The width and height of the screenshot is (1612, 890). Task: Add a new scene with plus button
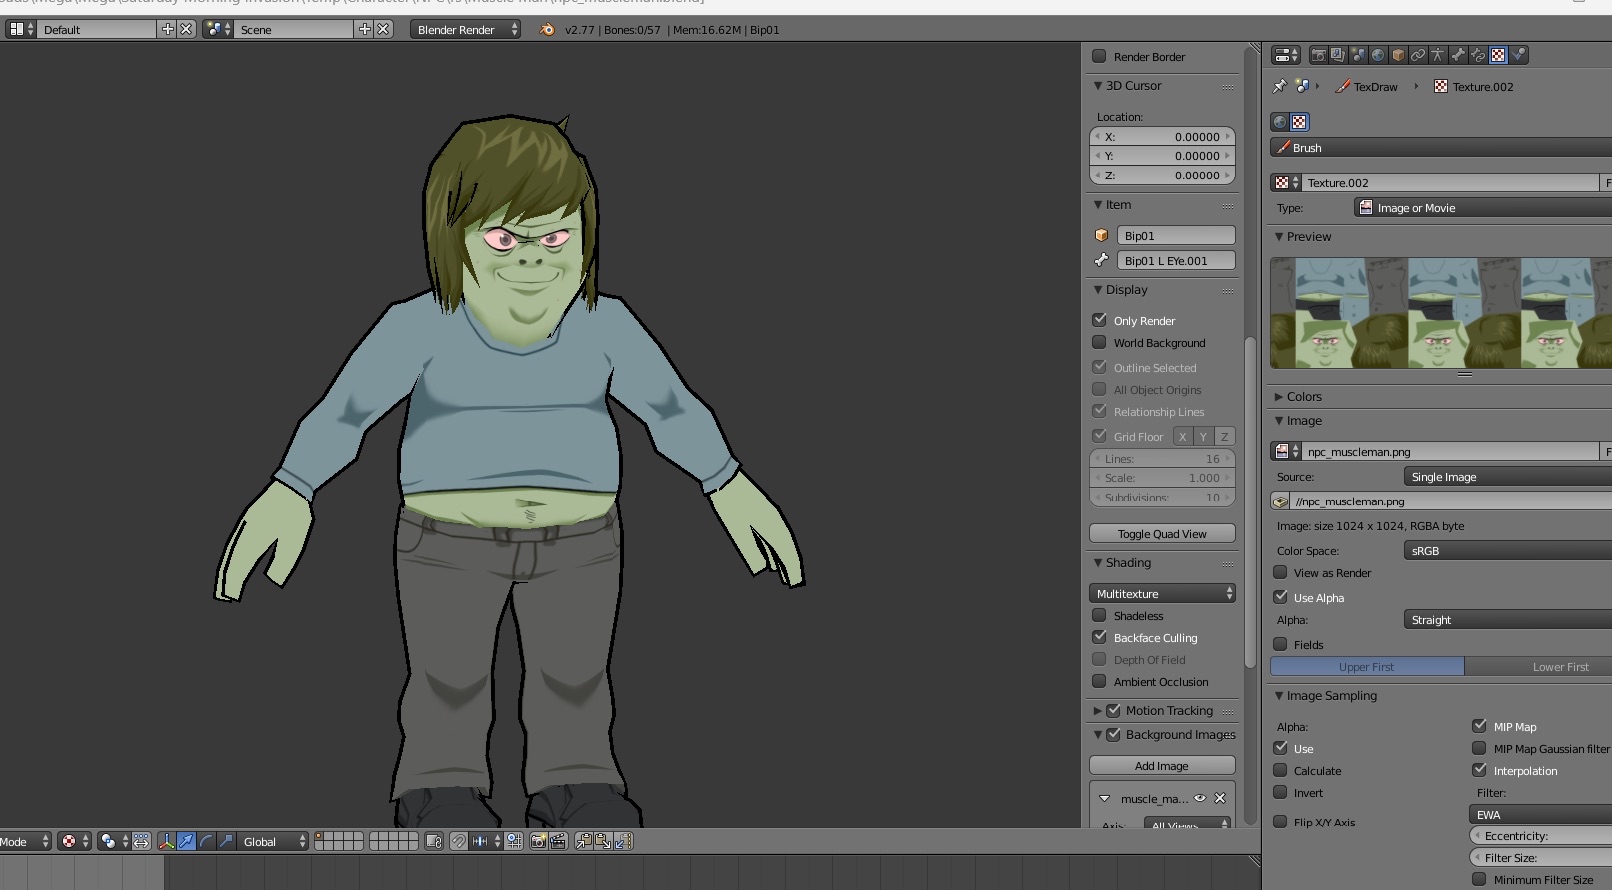[365, 29]
